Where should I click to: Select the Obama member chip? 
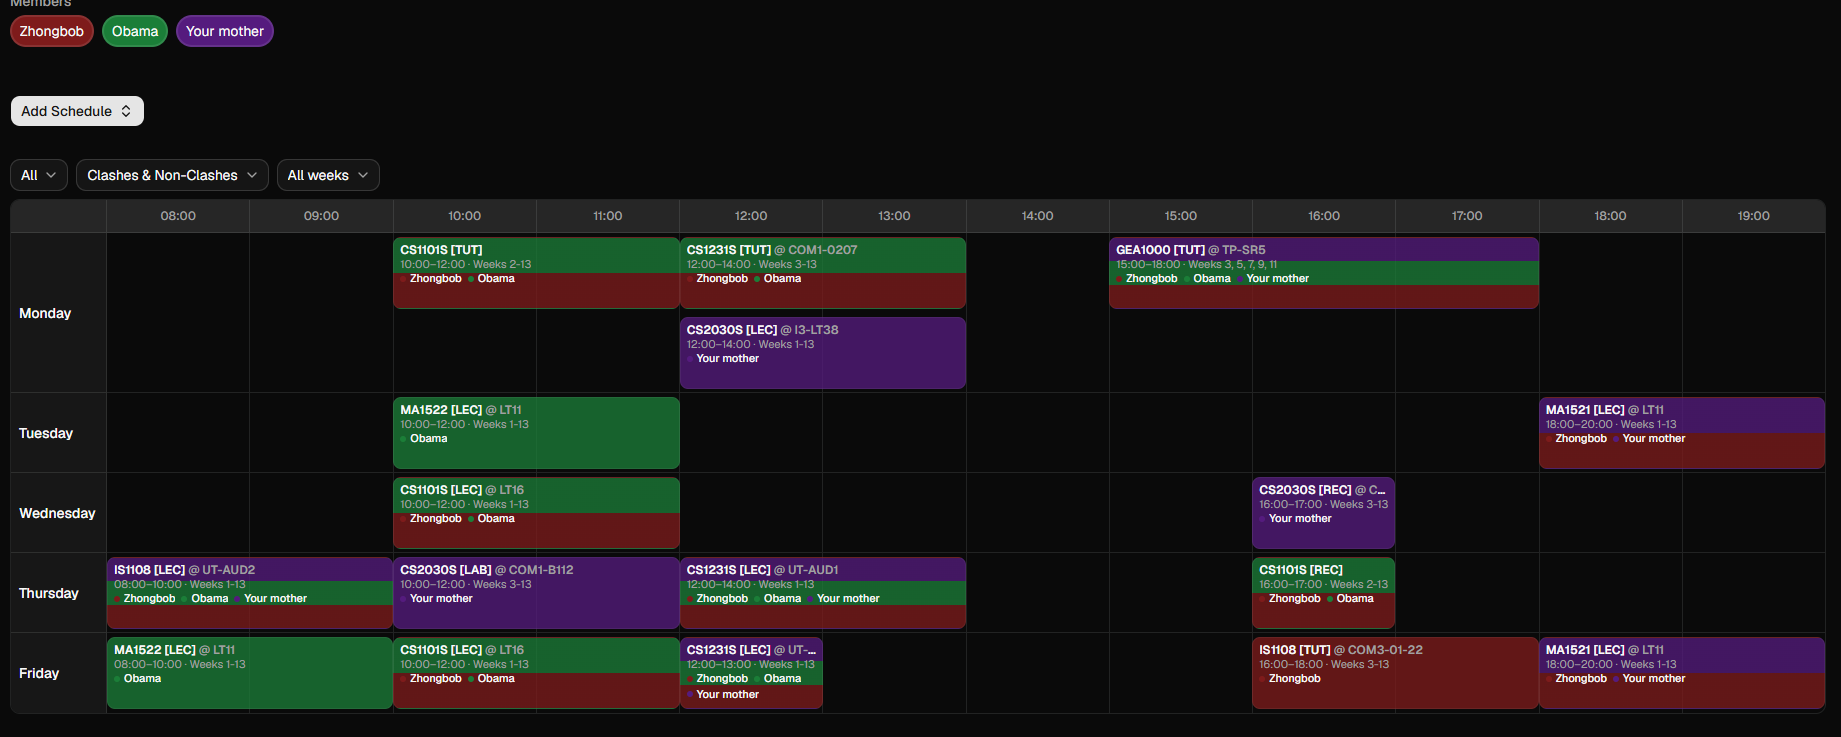point(135,31)
